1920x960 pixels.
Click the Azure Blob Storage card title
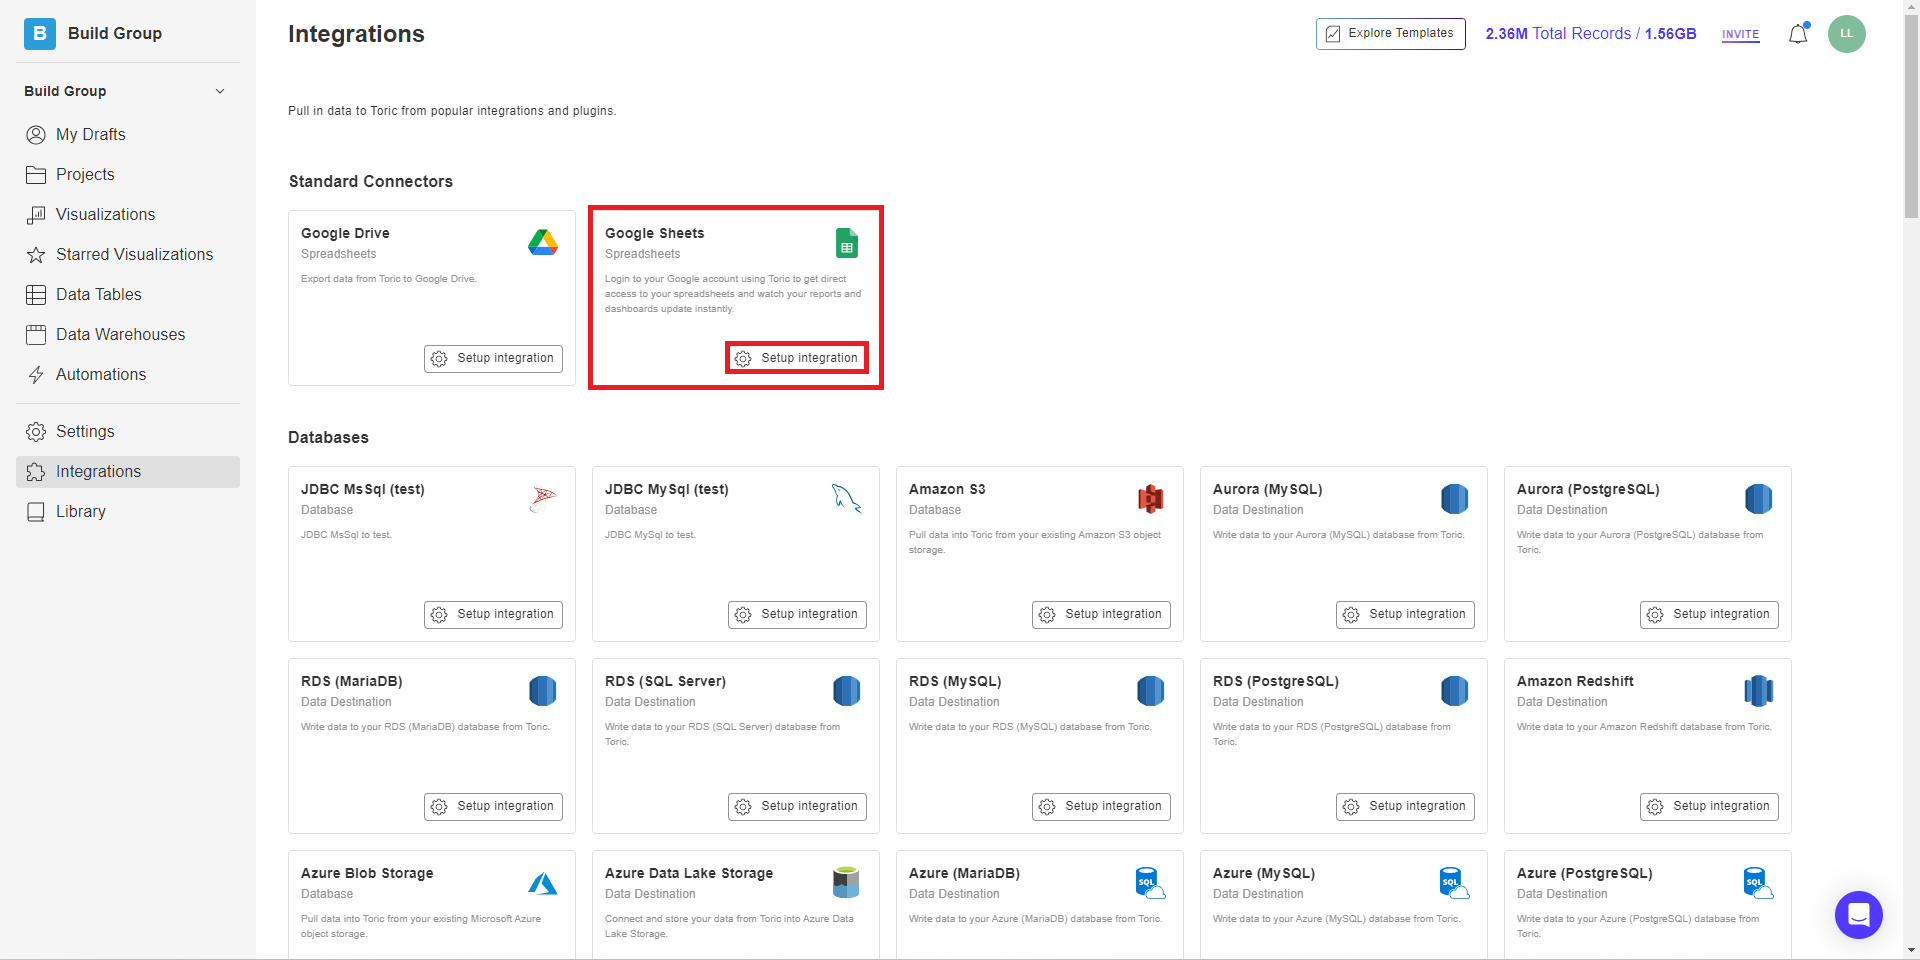pos(367,873)
